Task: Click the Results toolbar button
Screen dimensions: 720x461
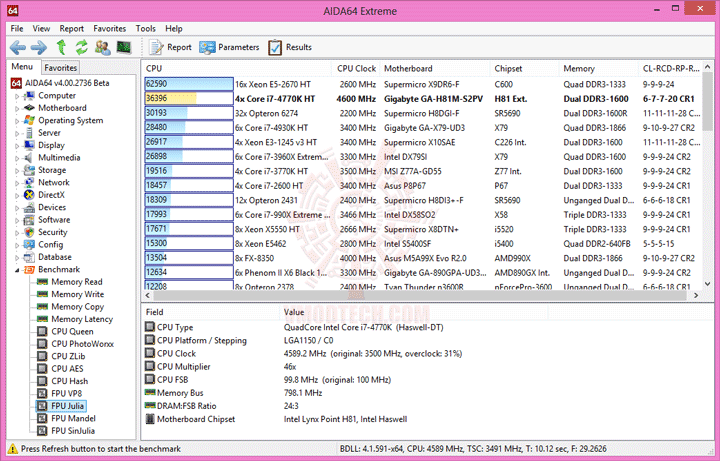Action: pyautogui.click(x=290, y=47)
